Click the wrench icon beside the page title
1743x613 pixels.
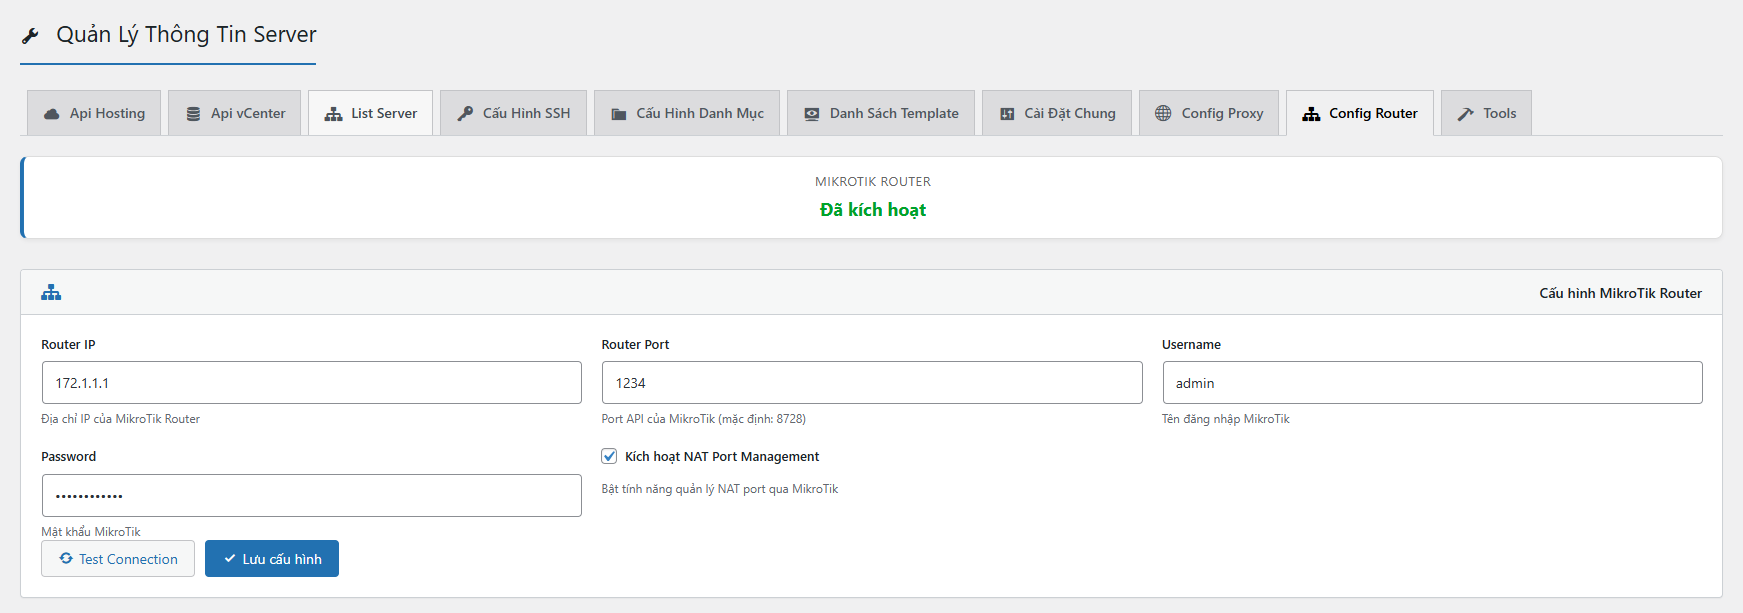coord(30,36)
